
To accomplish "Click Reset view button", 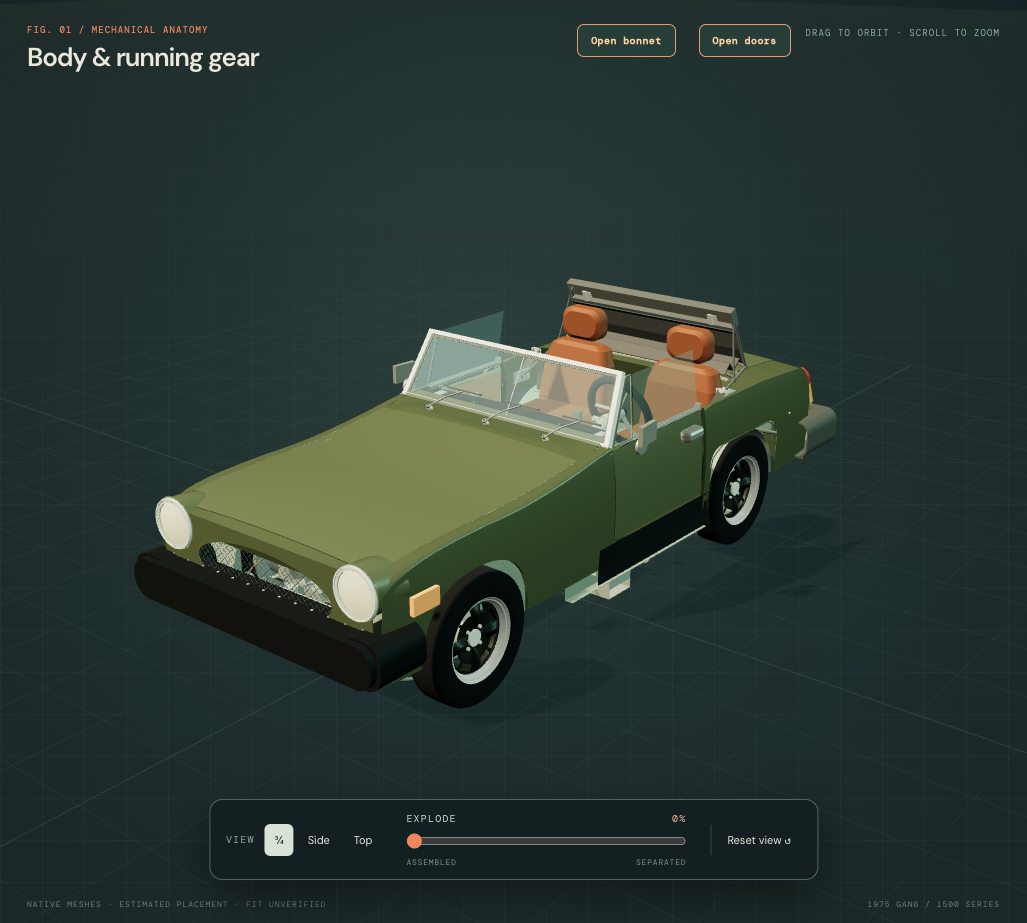I will [758, 840].
